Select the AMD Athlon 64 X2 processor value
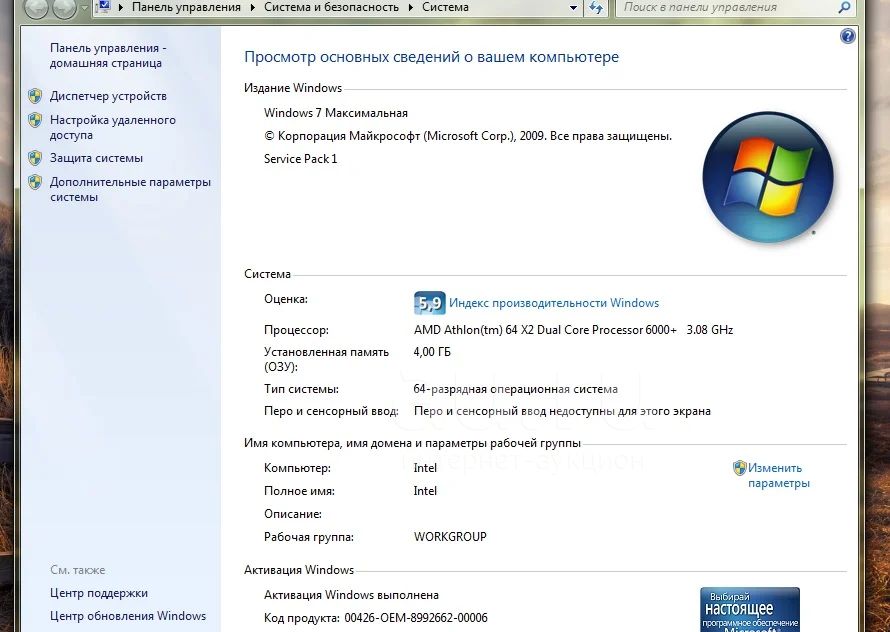Image resolution: width=890 pixels, height=632 pixels. click(x=573, y=330)
